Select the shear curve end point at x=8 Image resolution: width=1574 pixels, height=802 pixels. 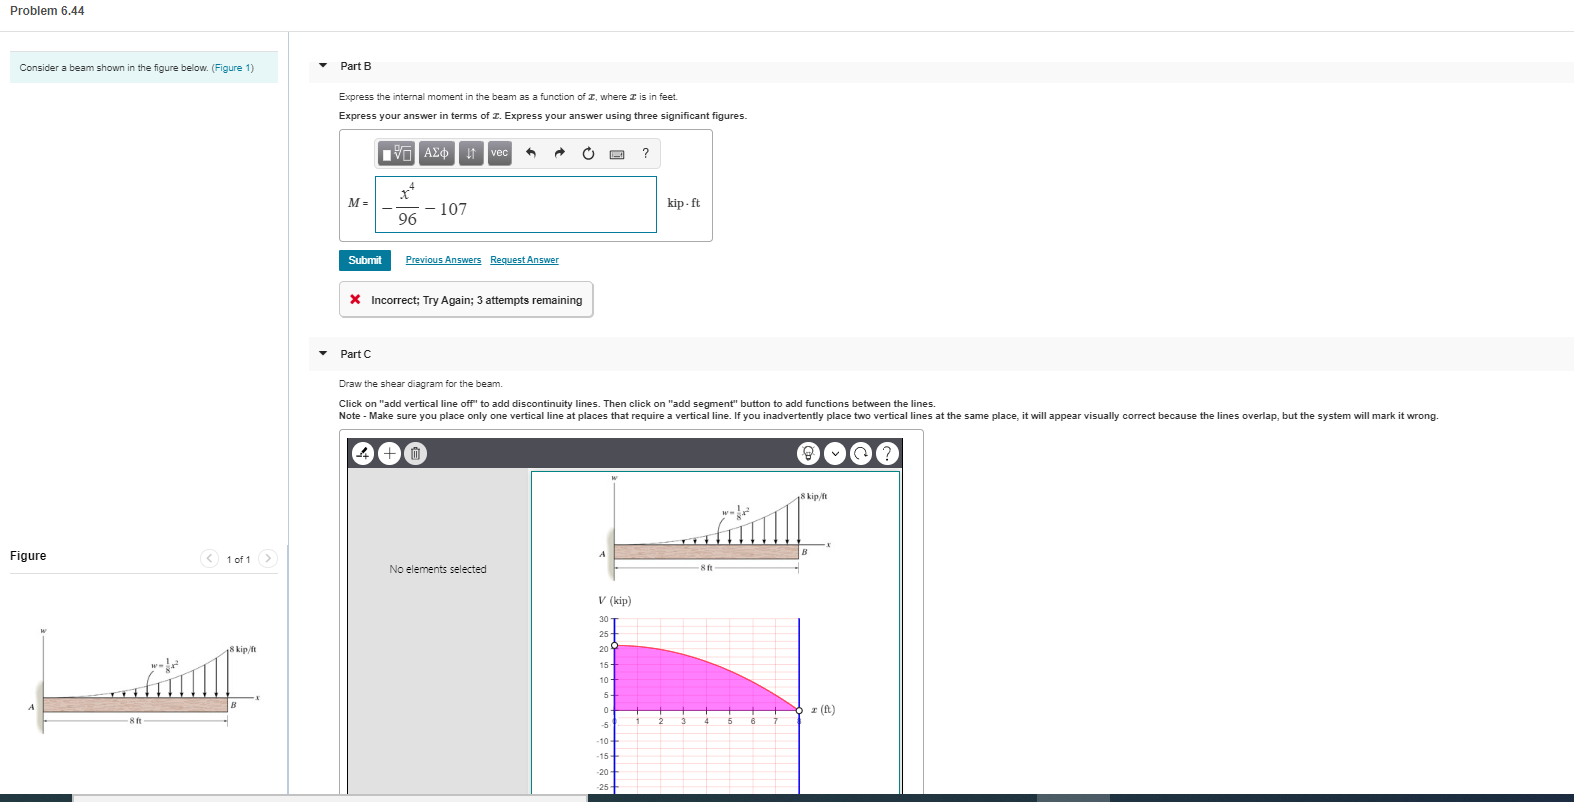coord(799,710)
